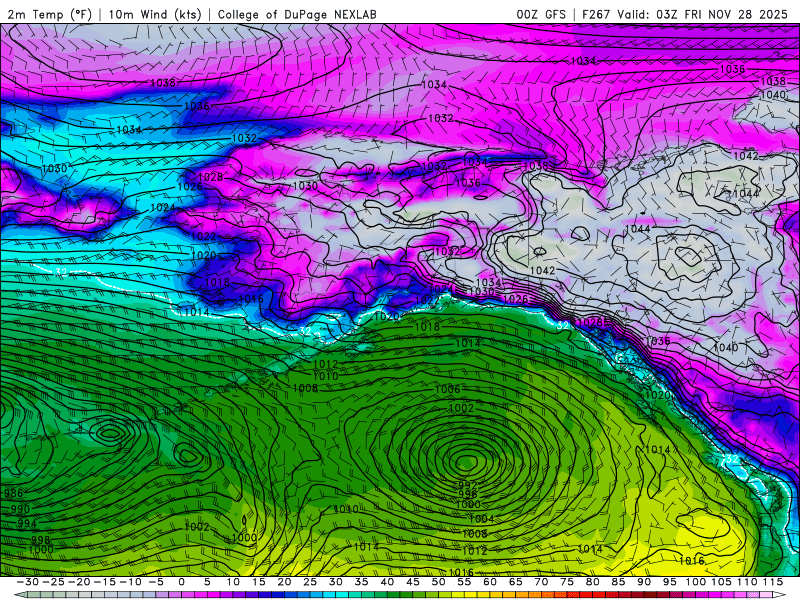Click the 45 value on temperature scale
The image size is (800, 600).
point(413,582)
